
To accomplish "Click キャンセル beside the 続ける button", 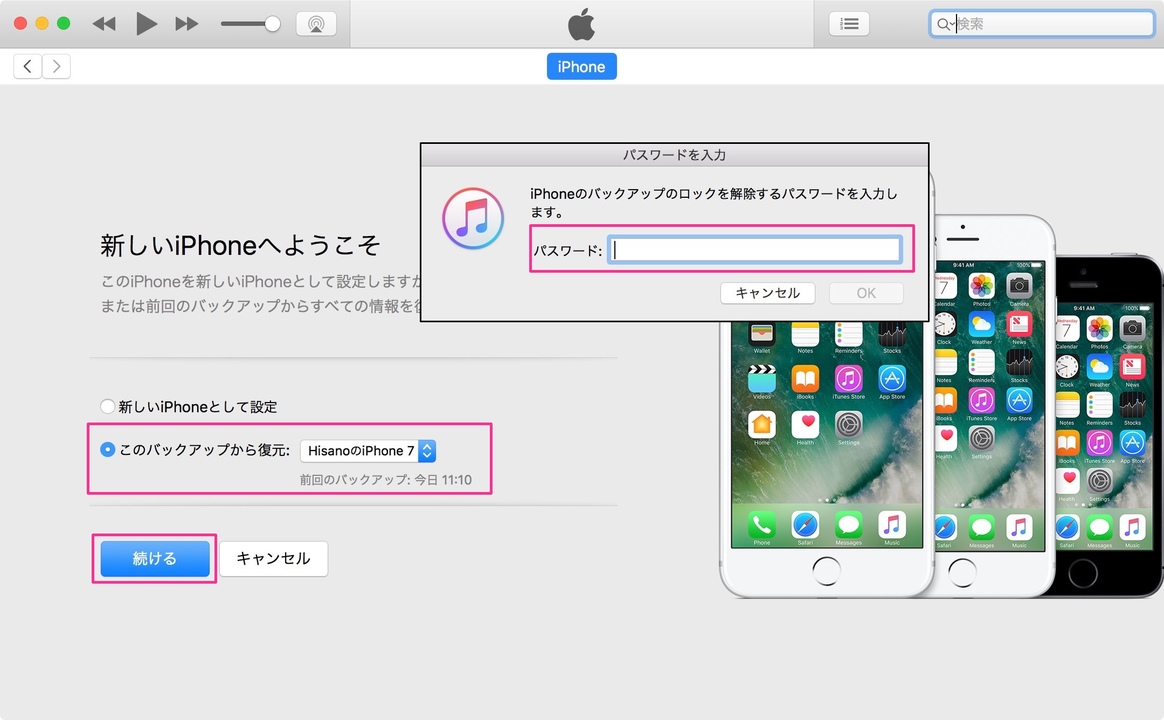I will 273,558.
